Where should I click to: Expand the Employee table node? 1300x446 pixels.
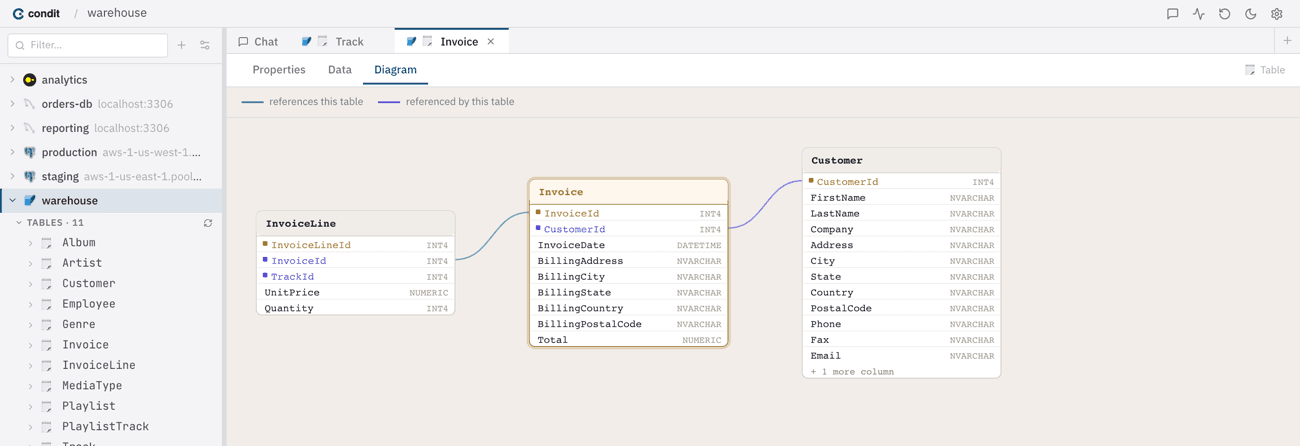[x=31, y=304]
